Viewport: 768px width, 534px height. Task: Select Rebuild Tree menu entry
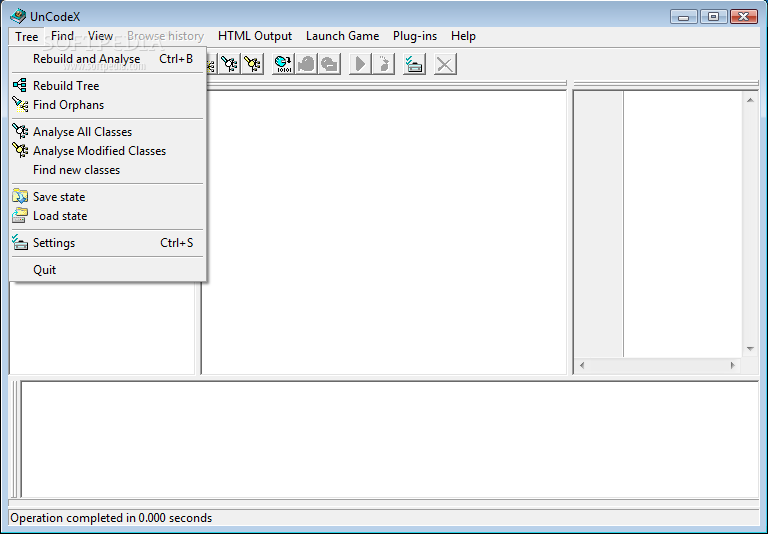click(x=108, y=85)
